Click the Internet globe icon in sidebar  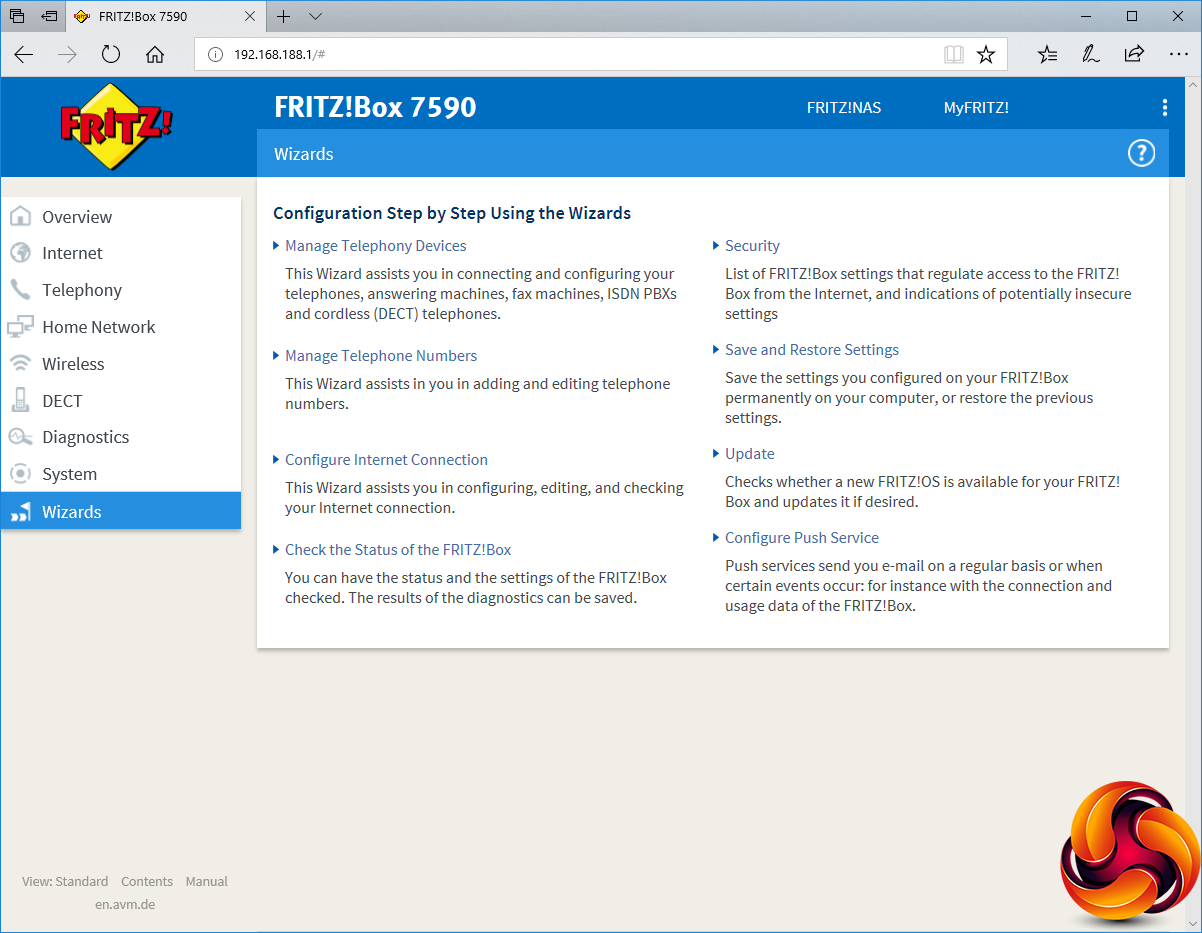(x=20, y=253)
